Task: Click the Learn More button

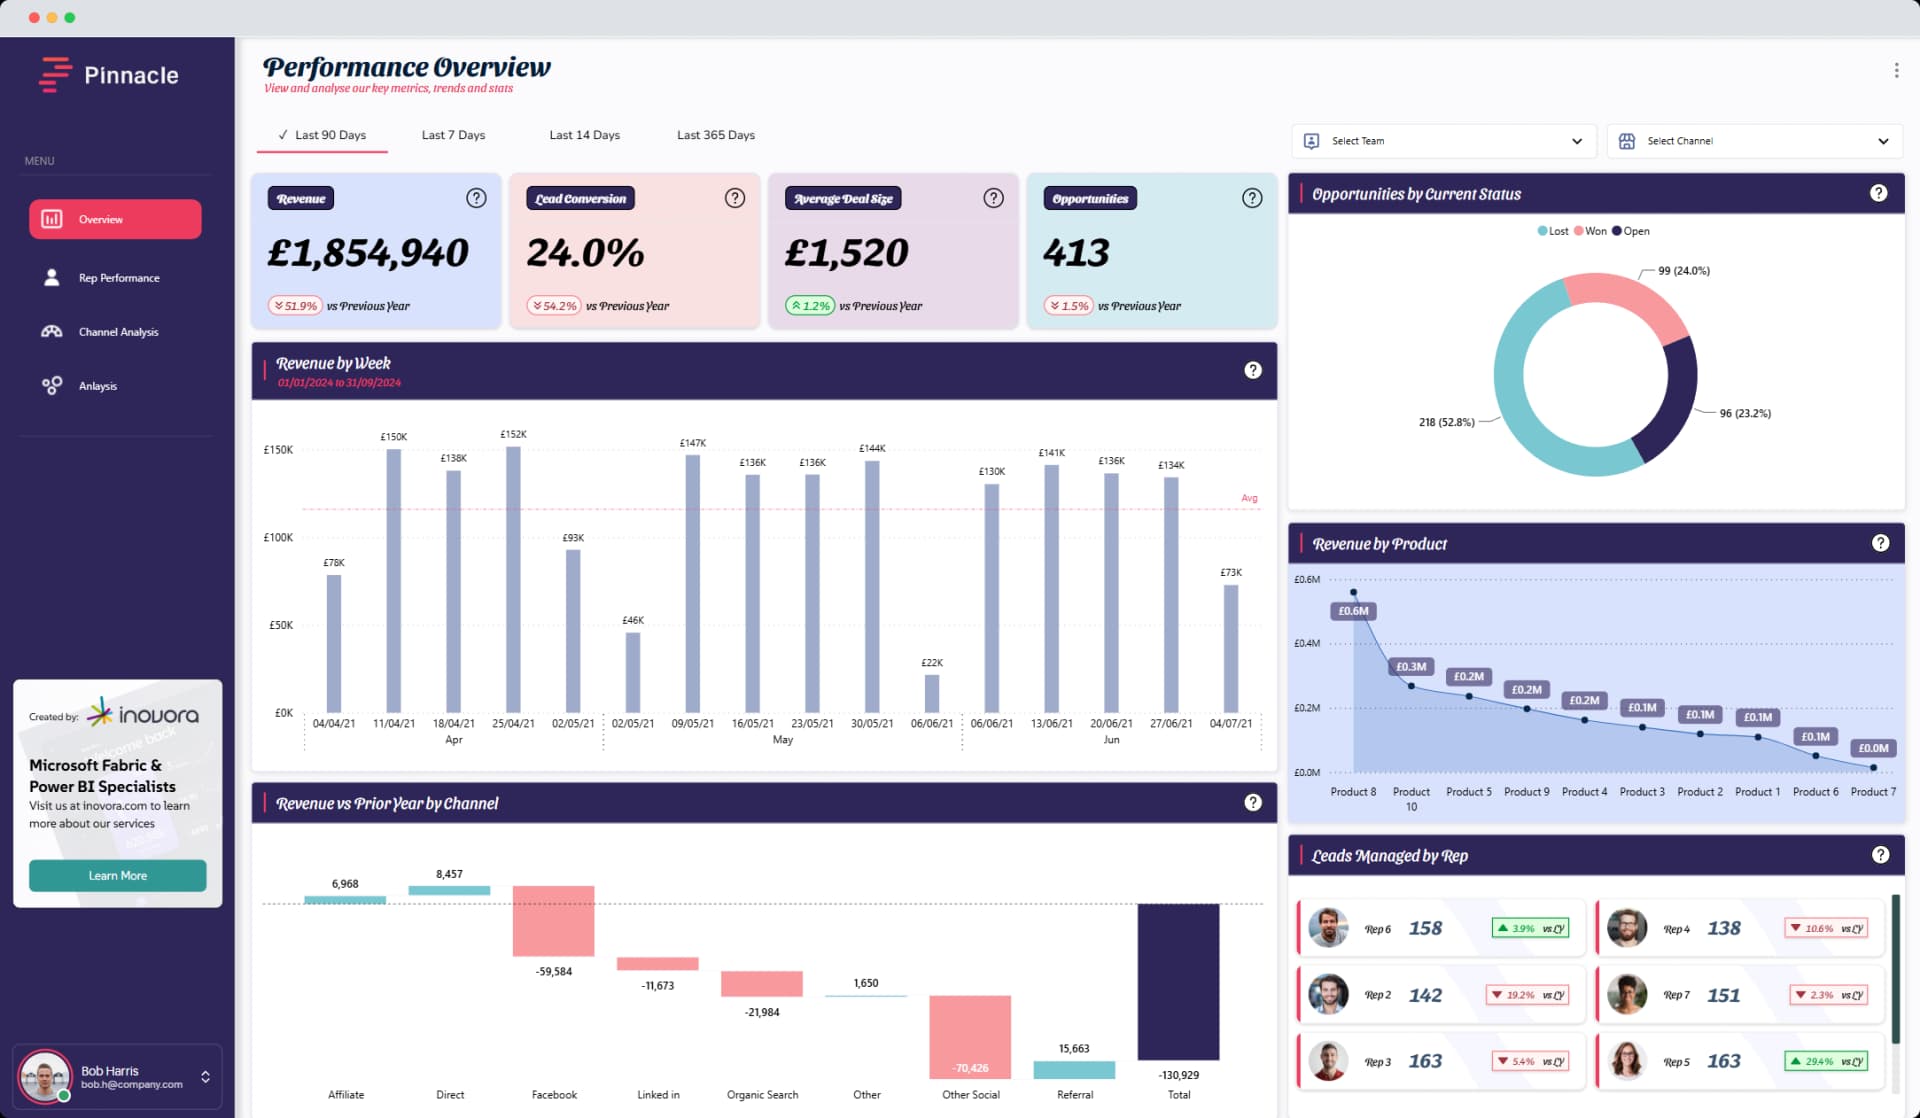Action: coord(117,875)
